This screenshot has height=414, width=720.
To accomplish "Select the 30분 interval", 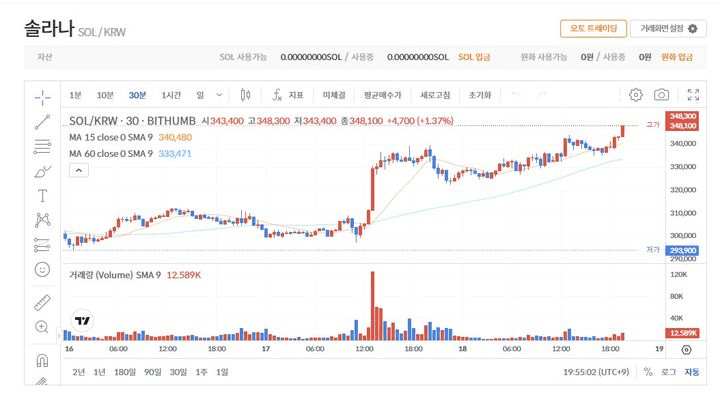I will point(137,95).
